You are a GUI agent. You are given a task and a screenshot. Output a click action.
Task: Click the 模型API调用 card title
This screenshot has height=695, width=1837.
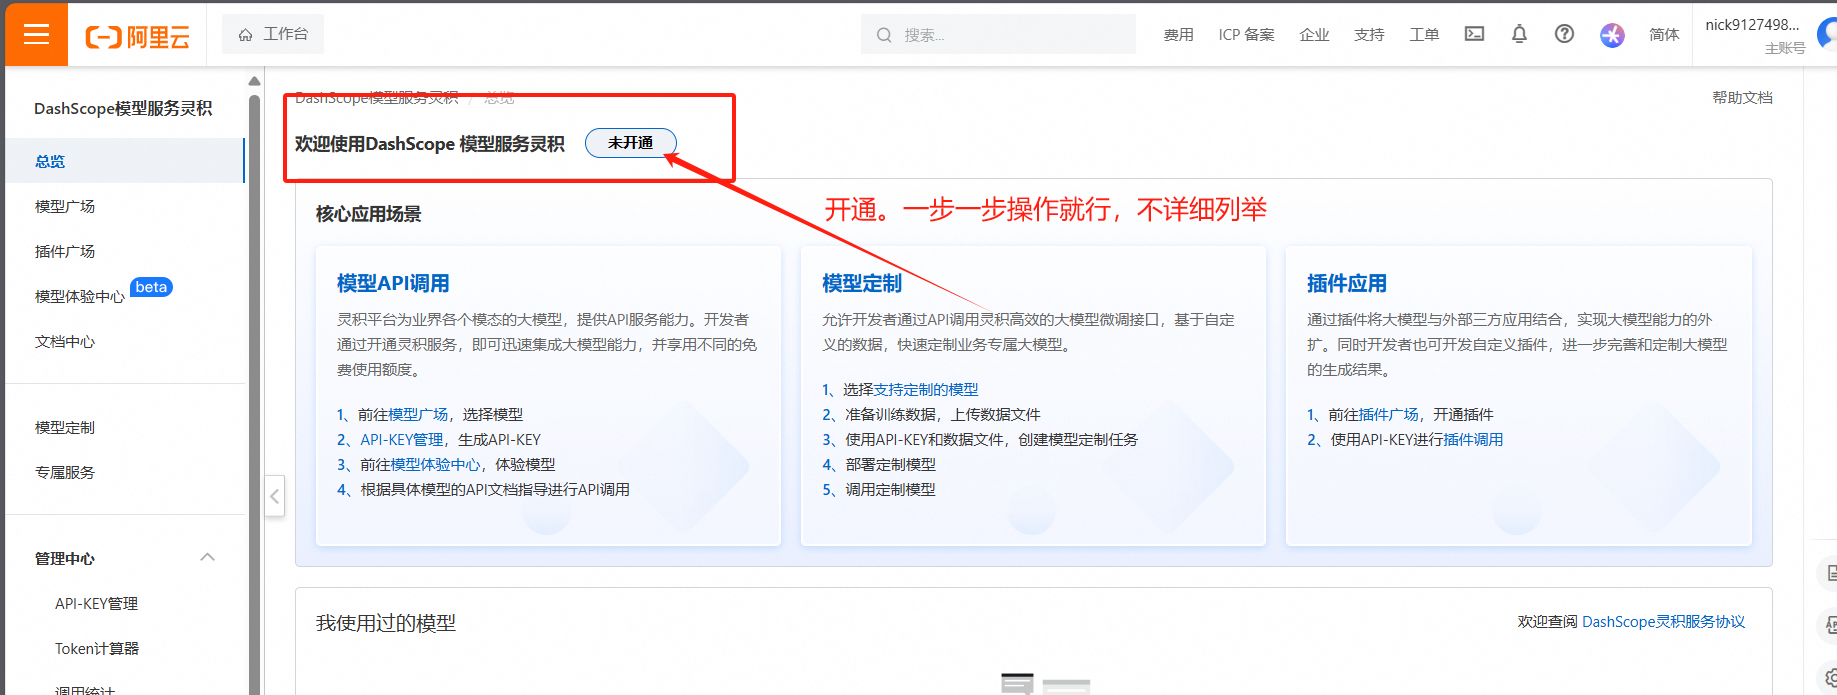pyautogui.click(x=393, y=283)
